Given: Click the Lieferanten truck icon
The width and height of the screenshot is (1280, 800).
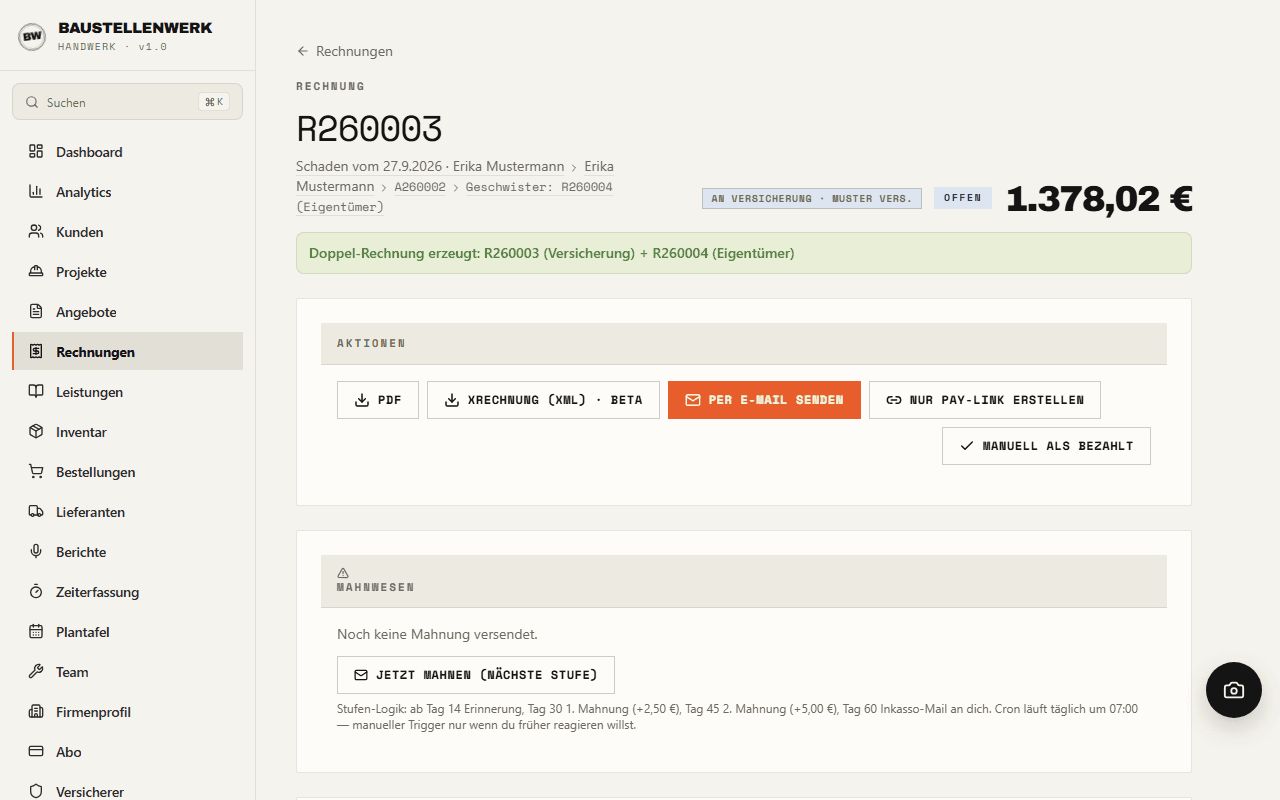Looking at the screenshot, I should [36, 512].
